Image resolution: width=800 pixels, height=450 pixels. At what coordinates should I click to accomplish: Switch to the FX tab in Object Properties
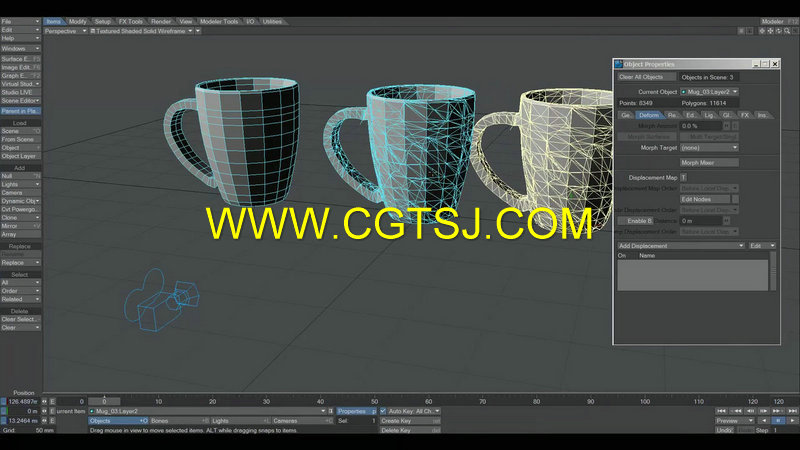click(745, 115)
